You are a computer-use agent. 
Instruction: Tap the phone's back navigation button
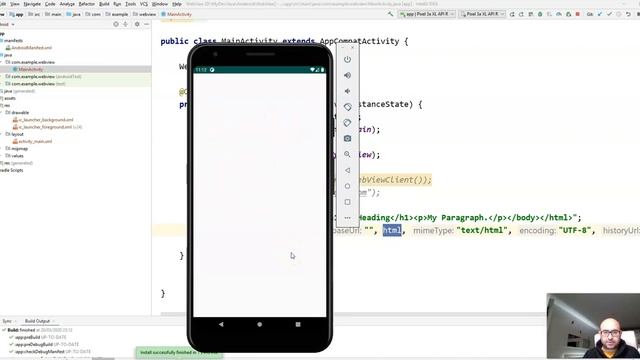coord(221,324)
